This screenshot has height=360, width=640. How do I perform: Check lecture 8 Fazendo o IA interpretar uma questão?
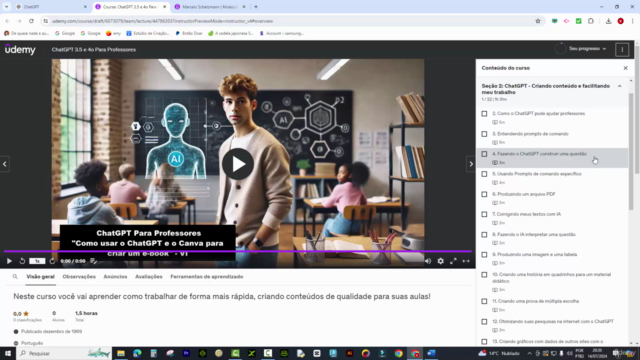coord(484,235)
